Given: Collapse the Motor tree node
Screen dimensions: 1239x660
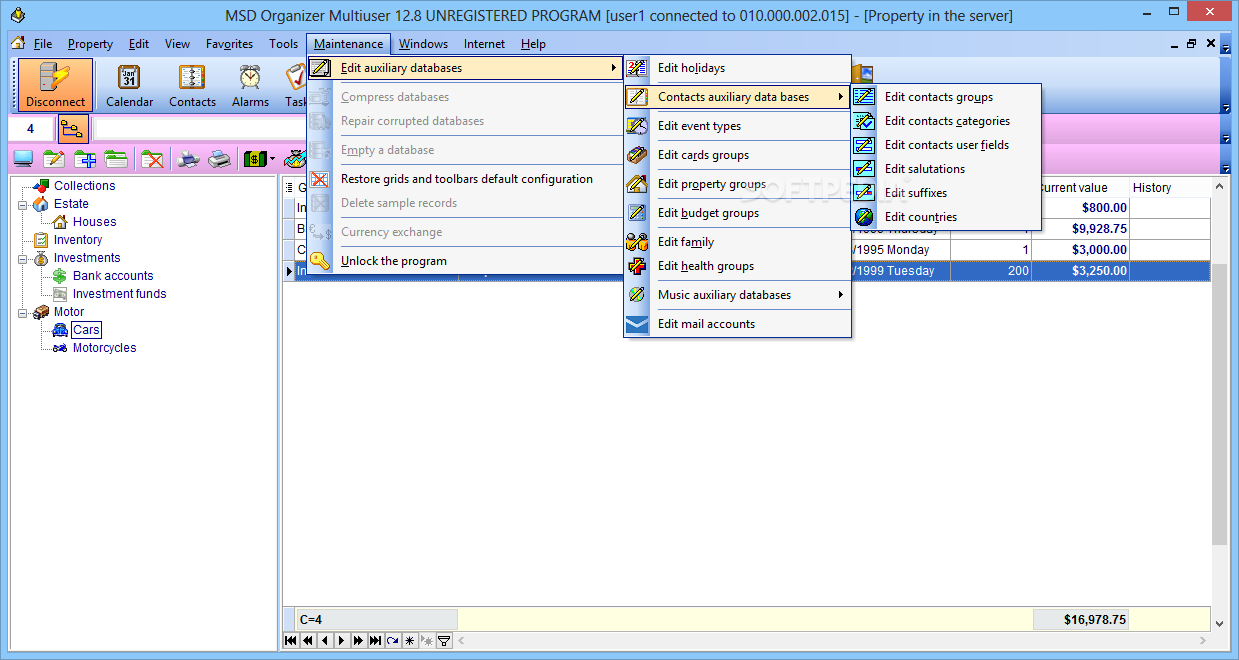Looking at the screenshot, I should 22,312.
